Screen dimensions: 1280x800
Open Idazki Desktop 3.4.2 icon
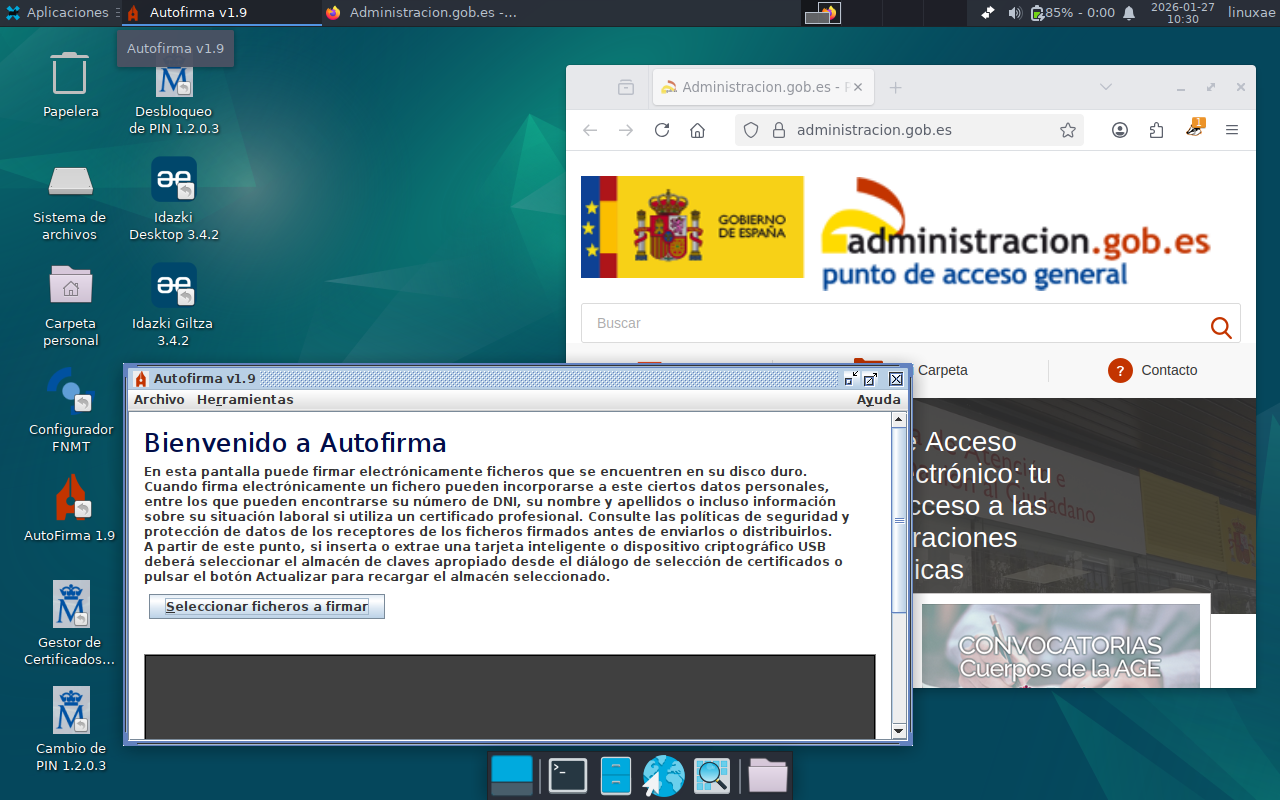[x=174, y=180]
